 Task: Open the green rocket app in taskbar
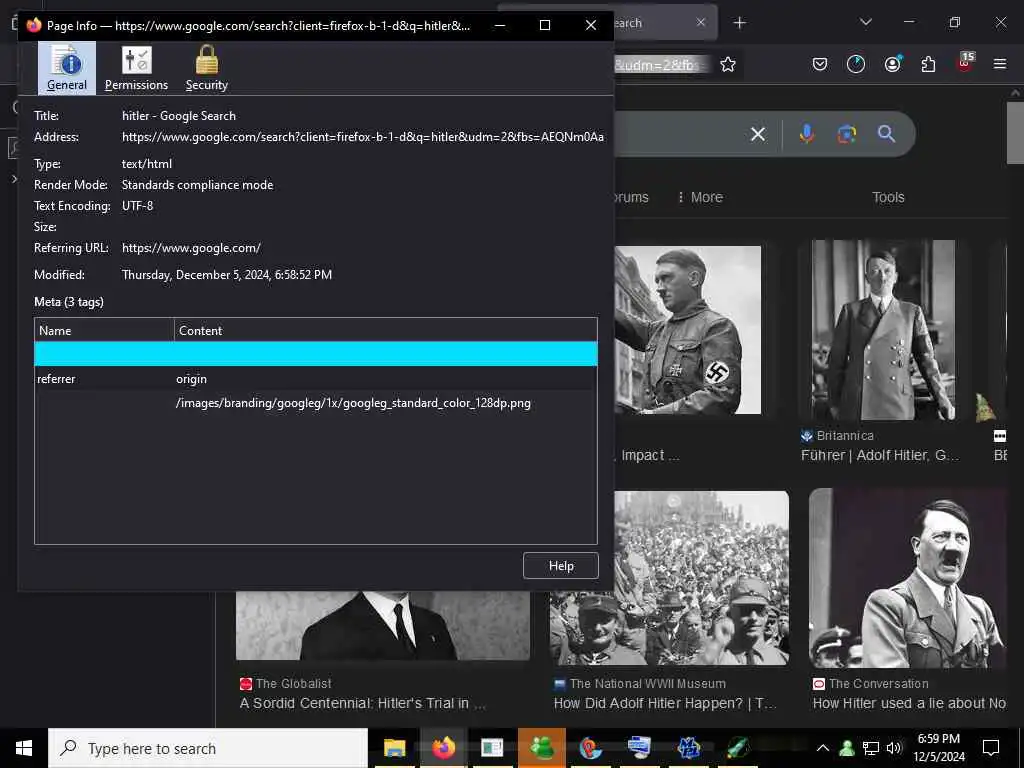point(737,748)
